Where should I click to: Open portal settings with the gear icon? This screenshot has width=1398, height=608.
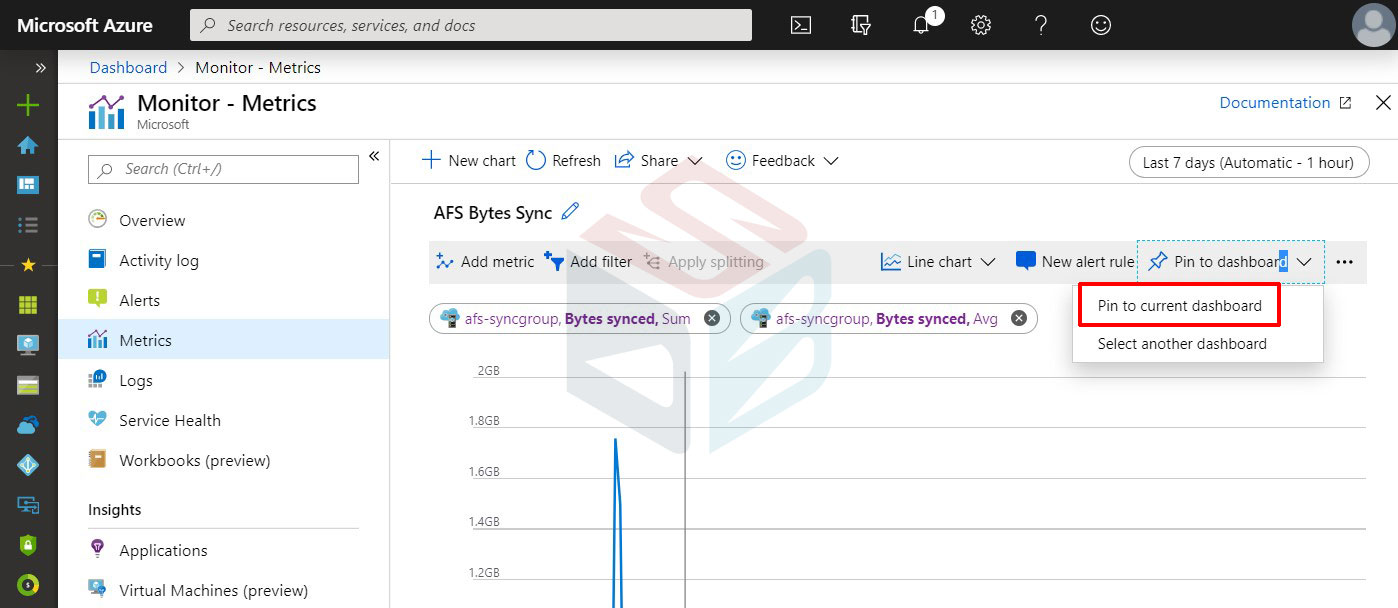(981, 25)
